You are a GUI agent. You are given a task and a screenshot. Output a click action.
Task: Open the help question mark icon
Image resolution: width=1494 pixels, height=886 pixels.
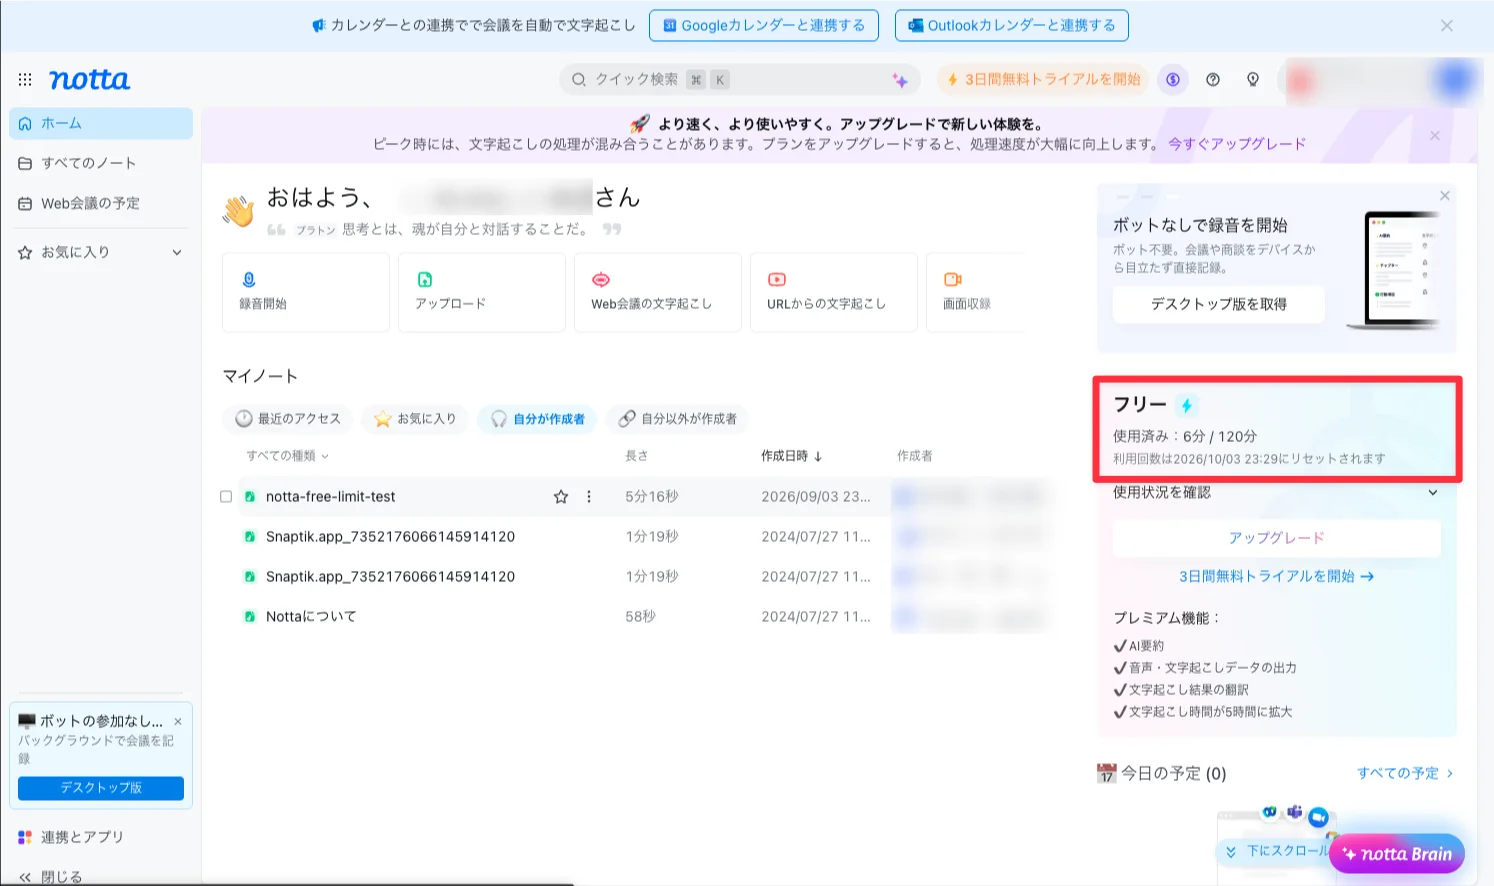pos(1213,79)
